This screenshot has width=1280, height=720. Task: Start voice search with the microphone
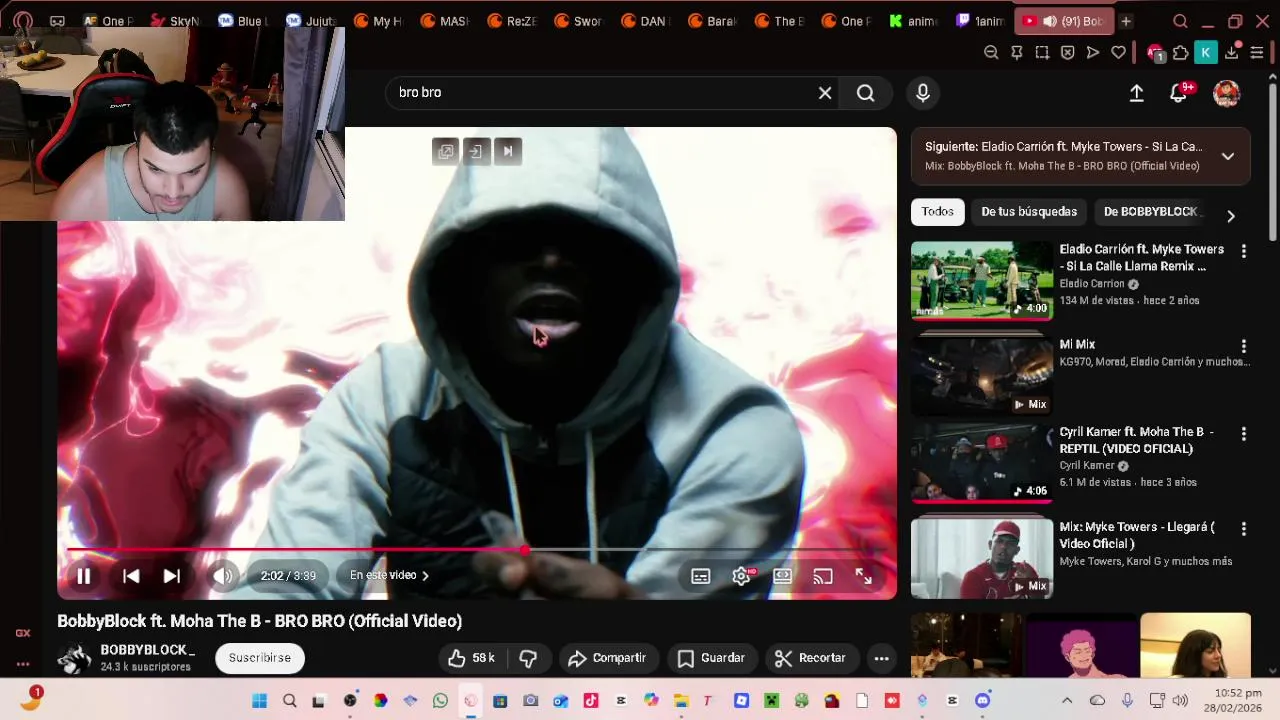coord(923,93)
